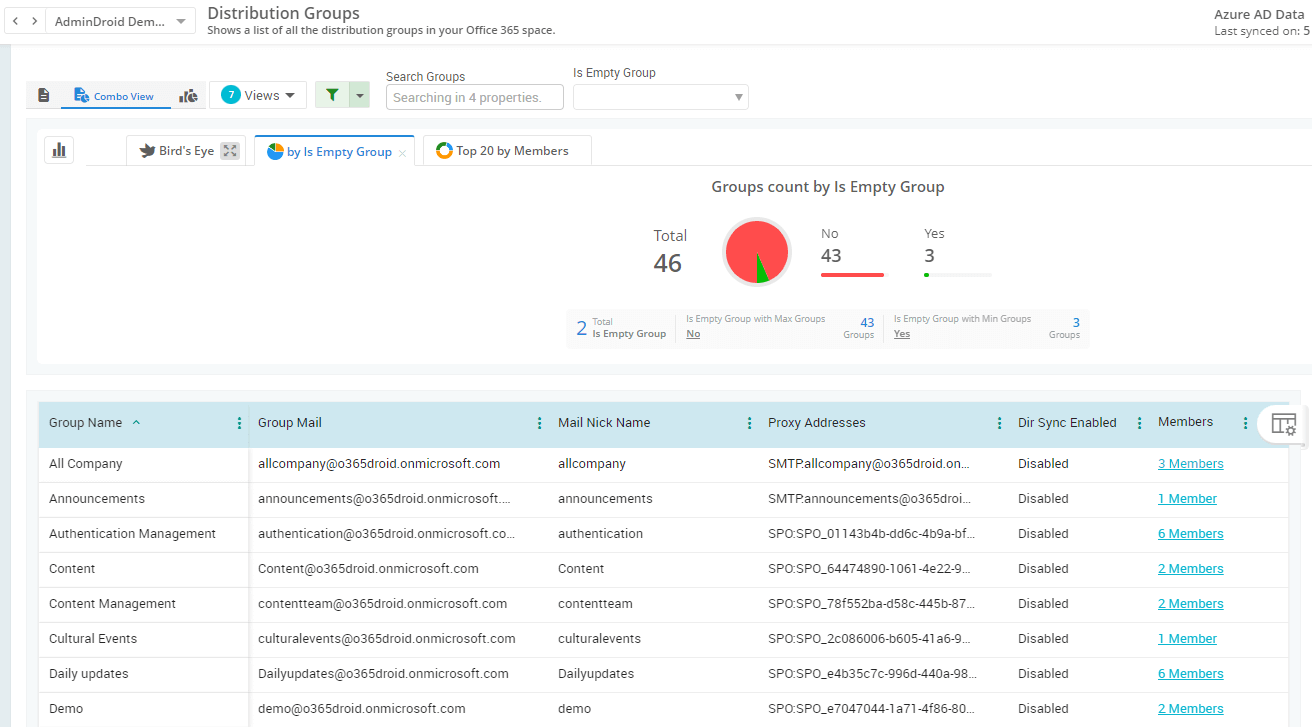Close the by Is Empty Group tab

[x=402, y=153]
